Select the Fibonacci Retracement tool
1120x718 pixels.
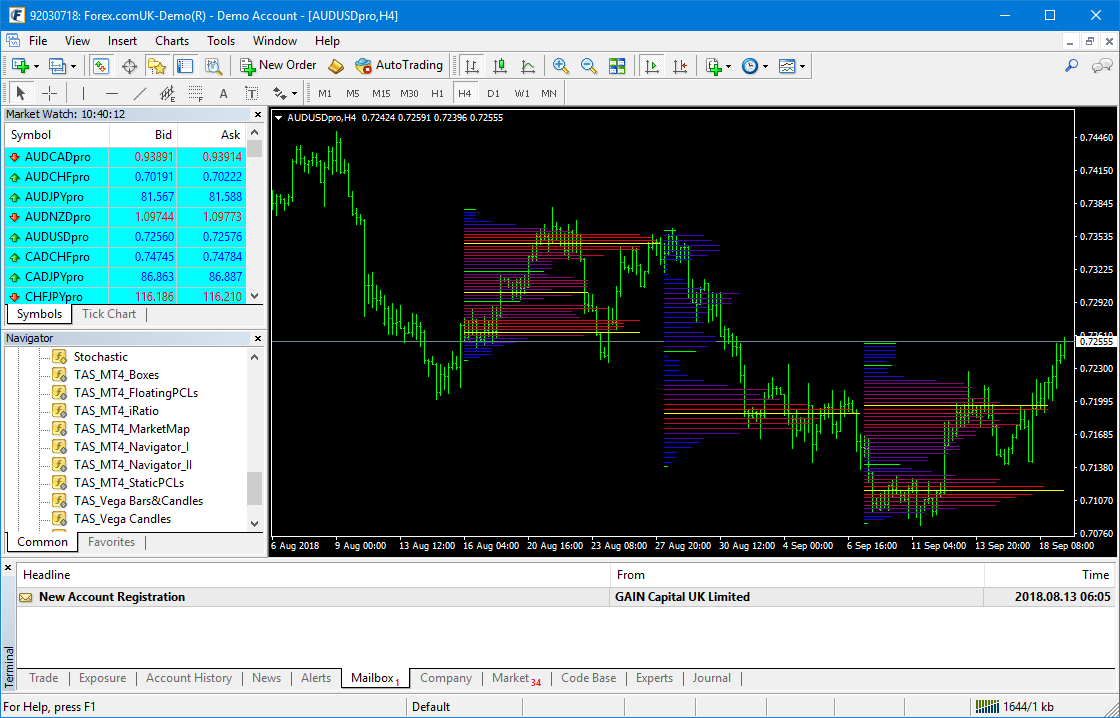pyautogui.click(x=196, y=93)
